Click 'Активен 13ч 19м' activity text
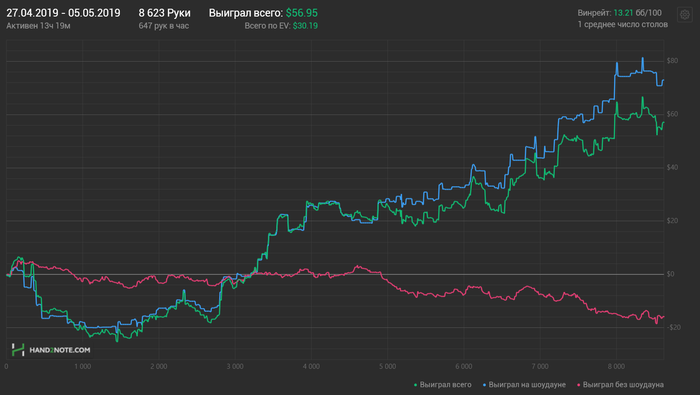This screenshot has width=700, height=395. pyautogui.click(x=38, y=26)
